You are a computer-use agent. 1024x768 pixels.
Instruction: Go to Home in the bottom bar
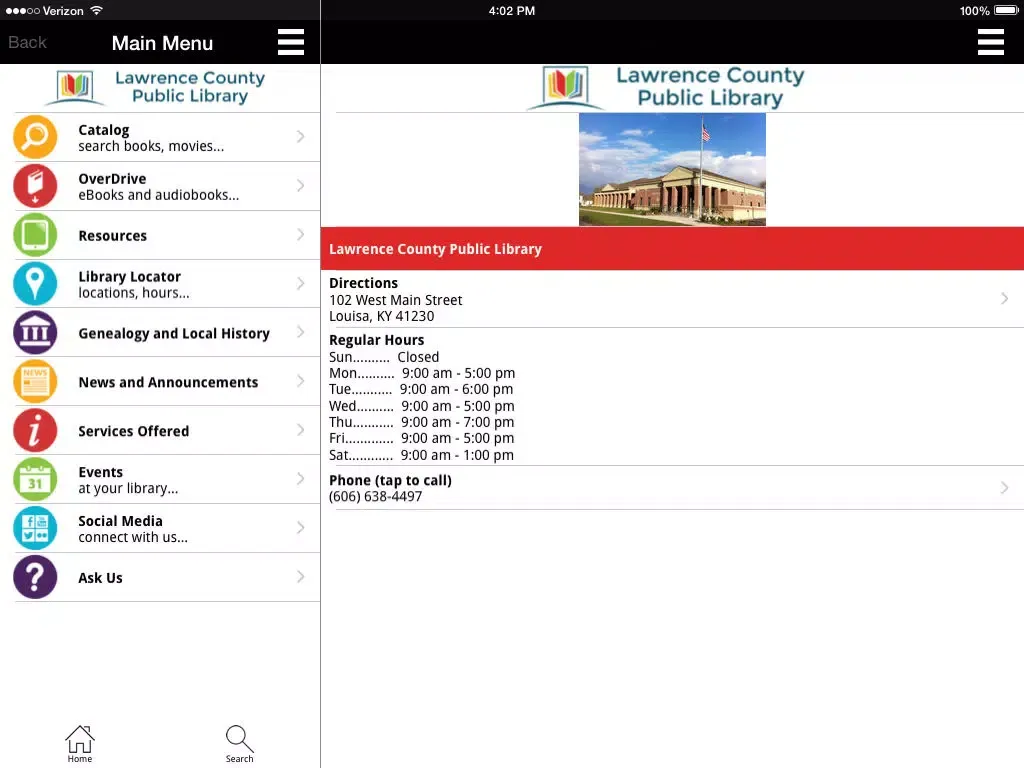coord(80,744)
